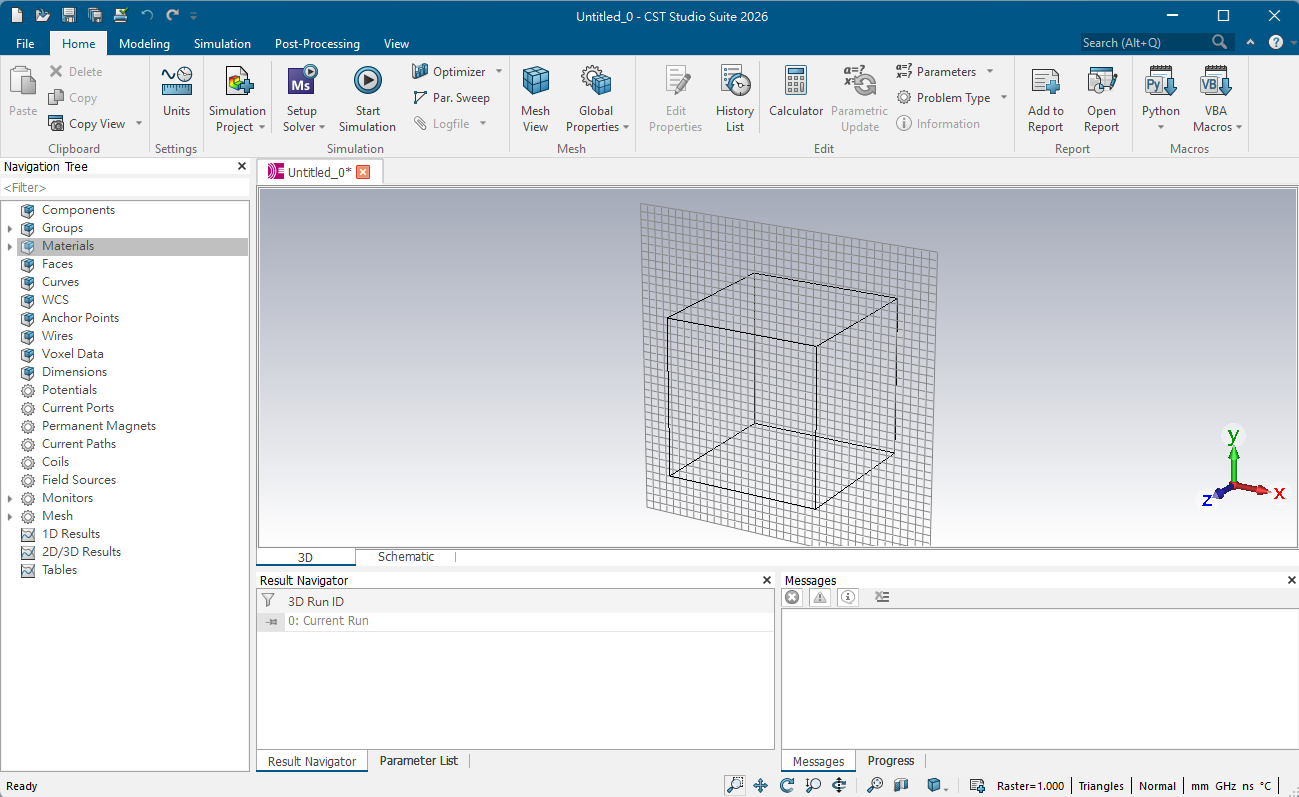
Task: Open the Units settings
Action: click(176, 92)
